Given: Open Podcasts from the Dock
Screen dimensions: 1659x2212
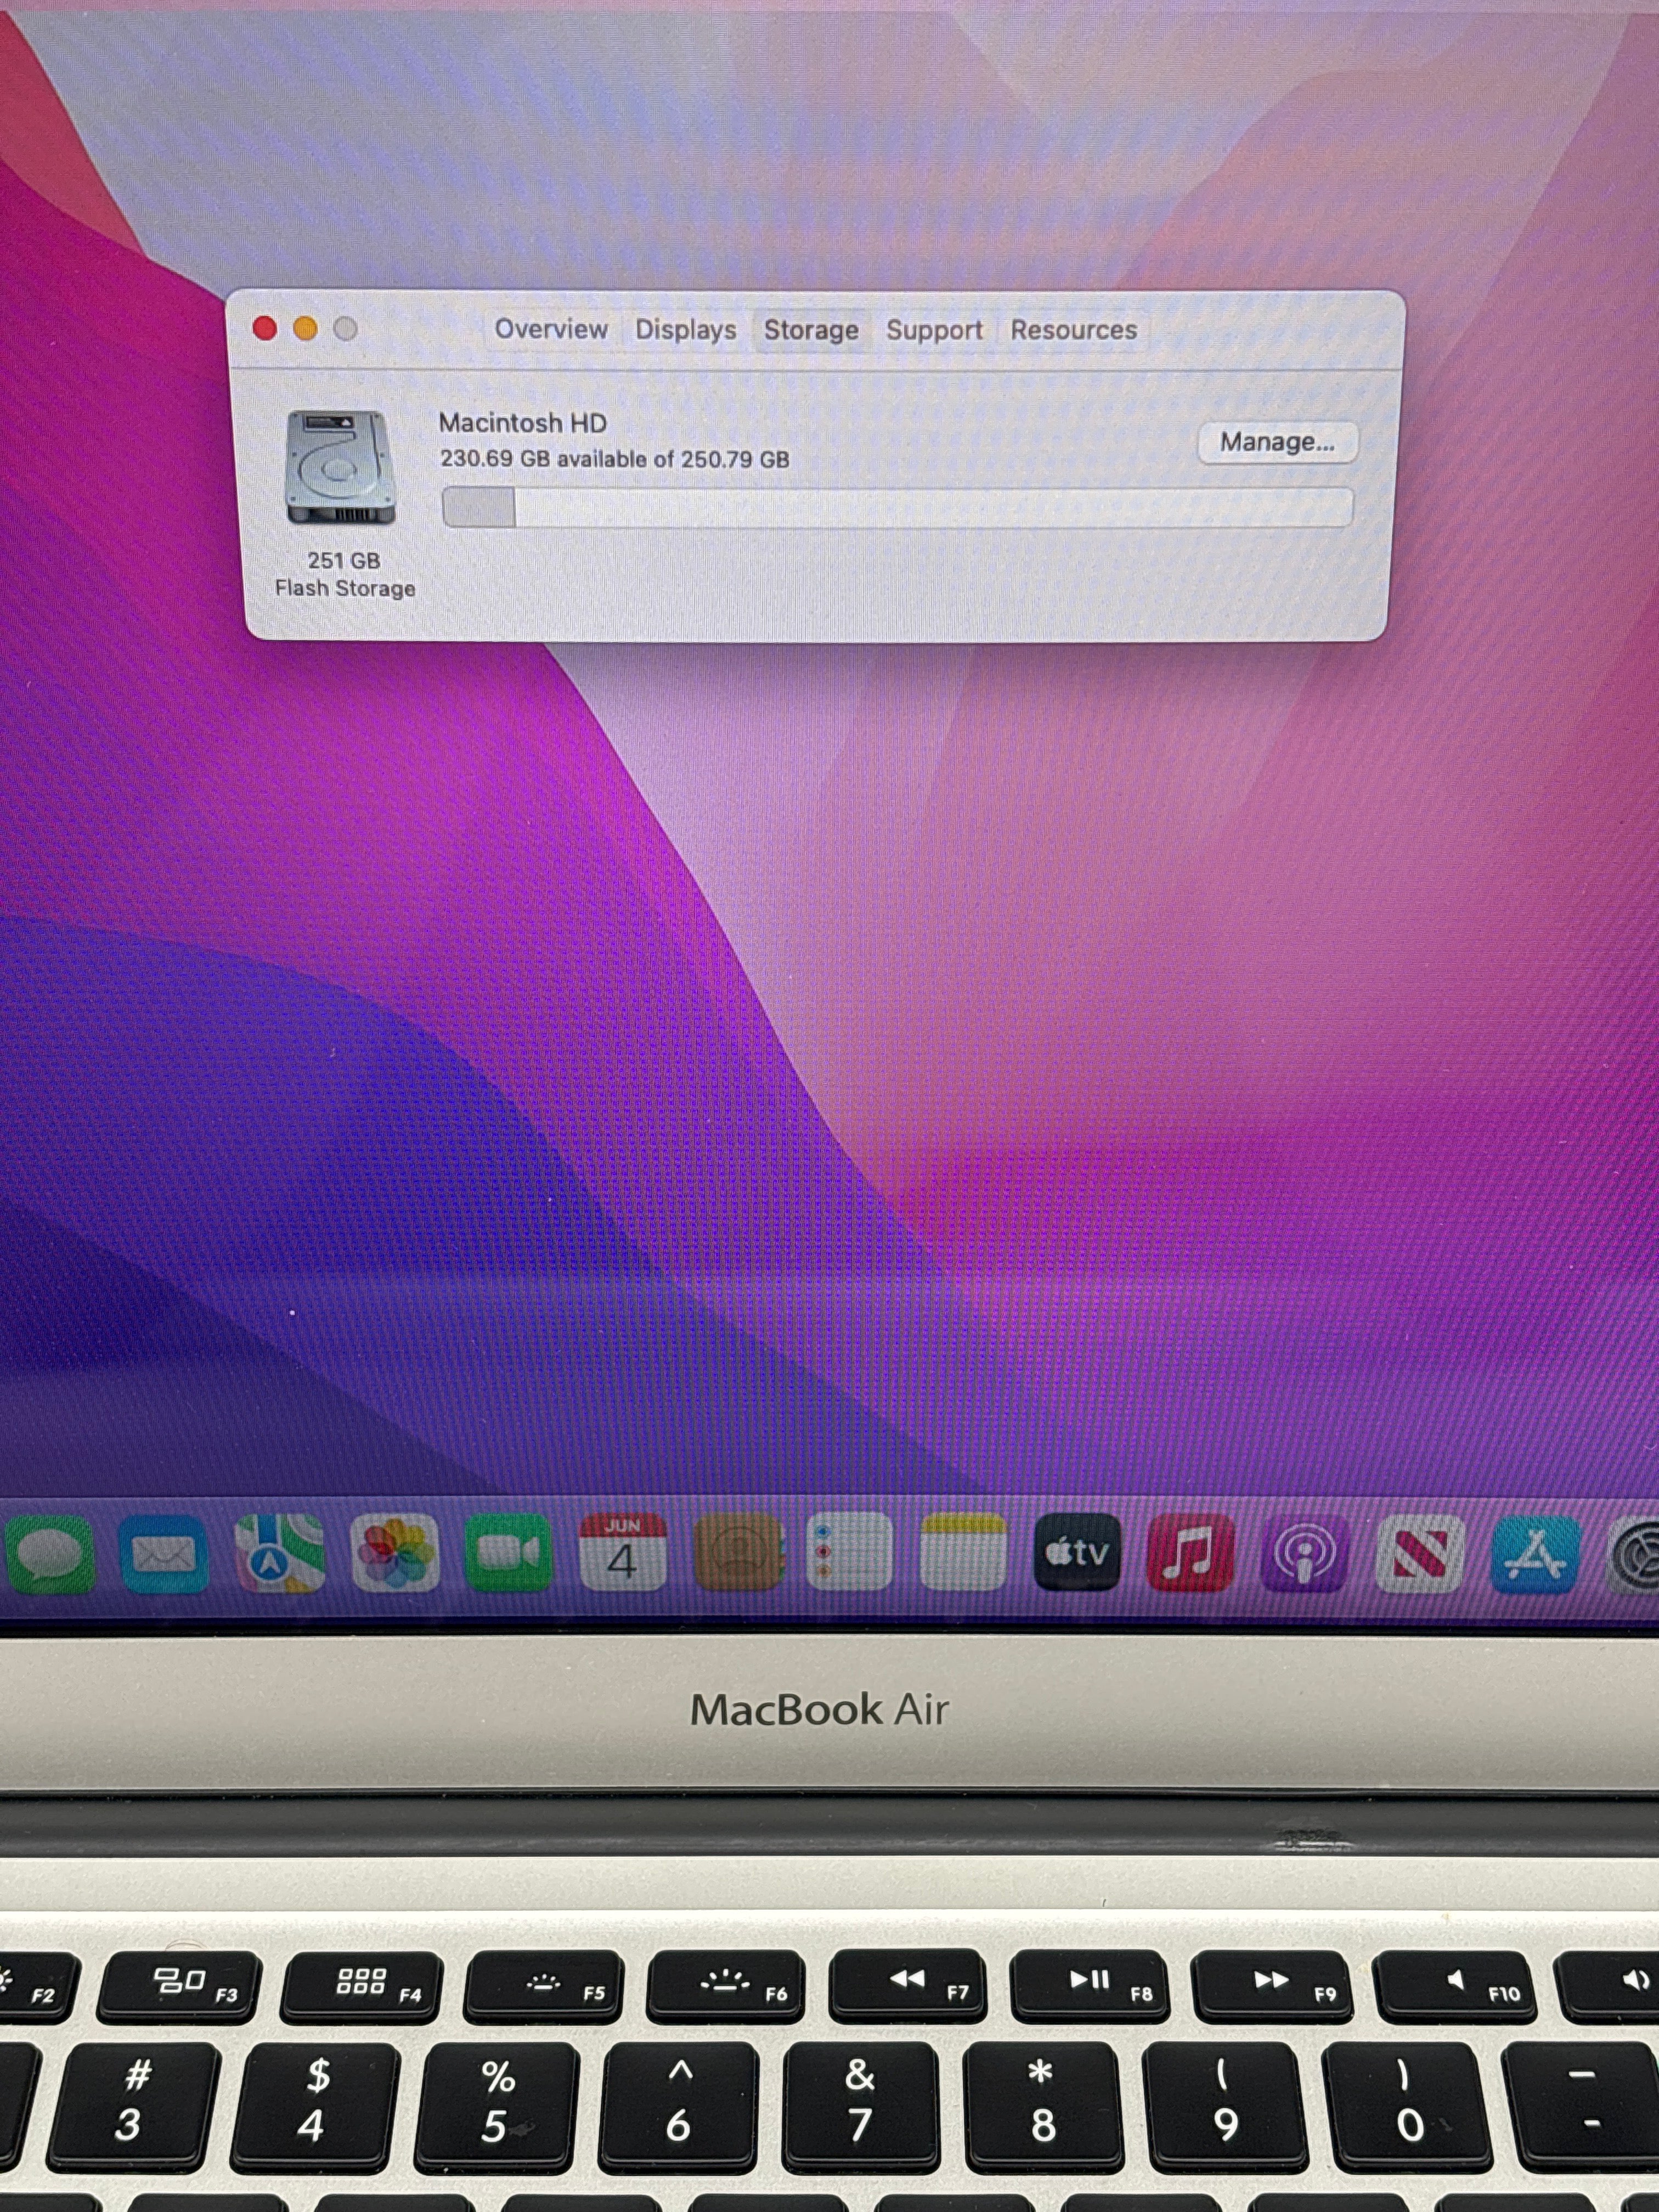Looking at the screenshot, I should tap(1305, 1554).
